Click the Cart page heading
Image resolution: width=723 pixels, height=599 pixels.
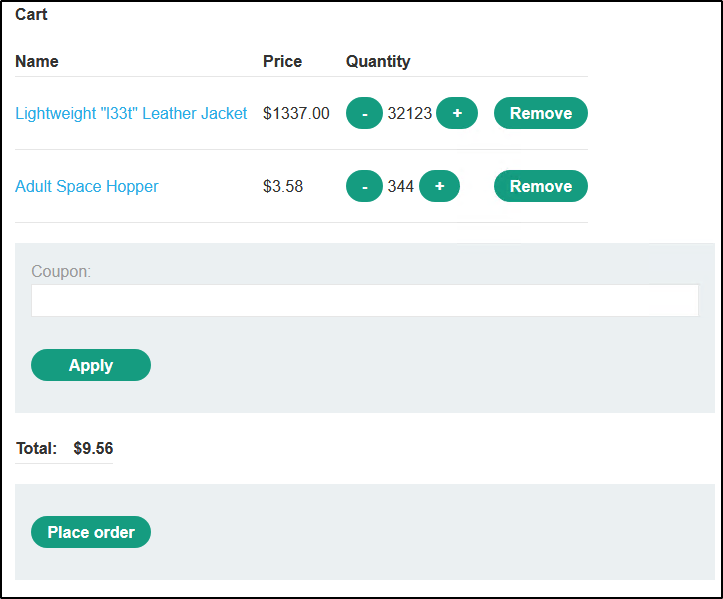pyautogui.click(x=31, y=14)
